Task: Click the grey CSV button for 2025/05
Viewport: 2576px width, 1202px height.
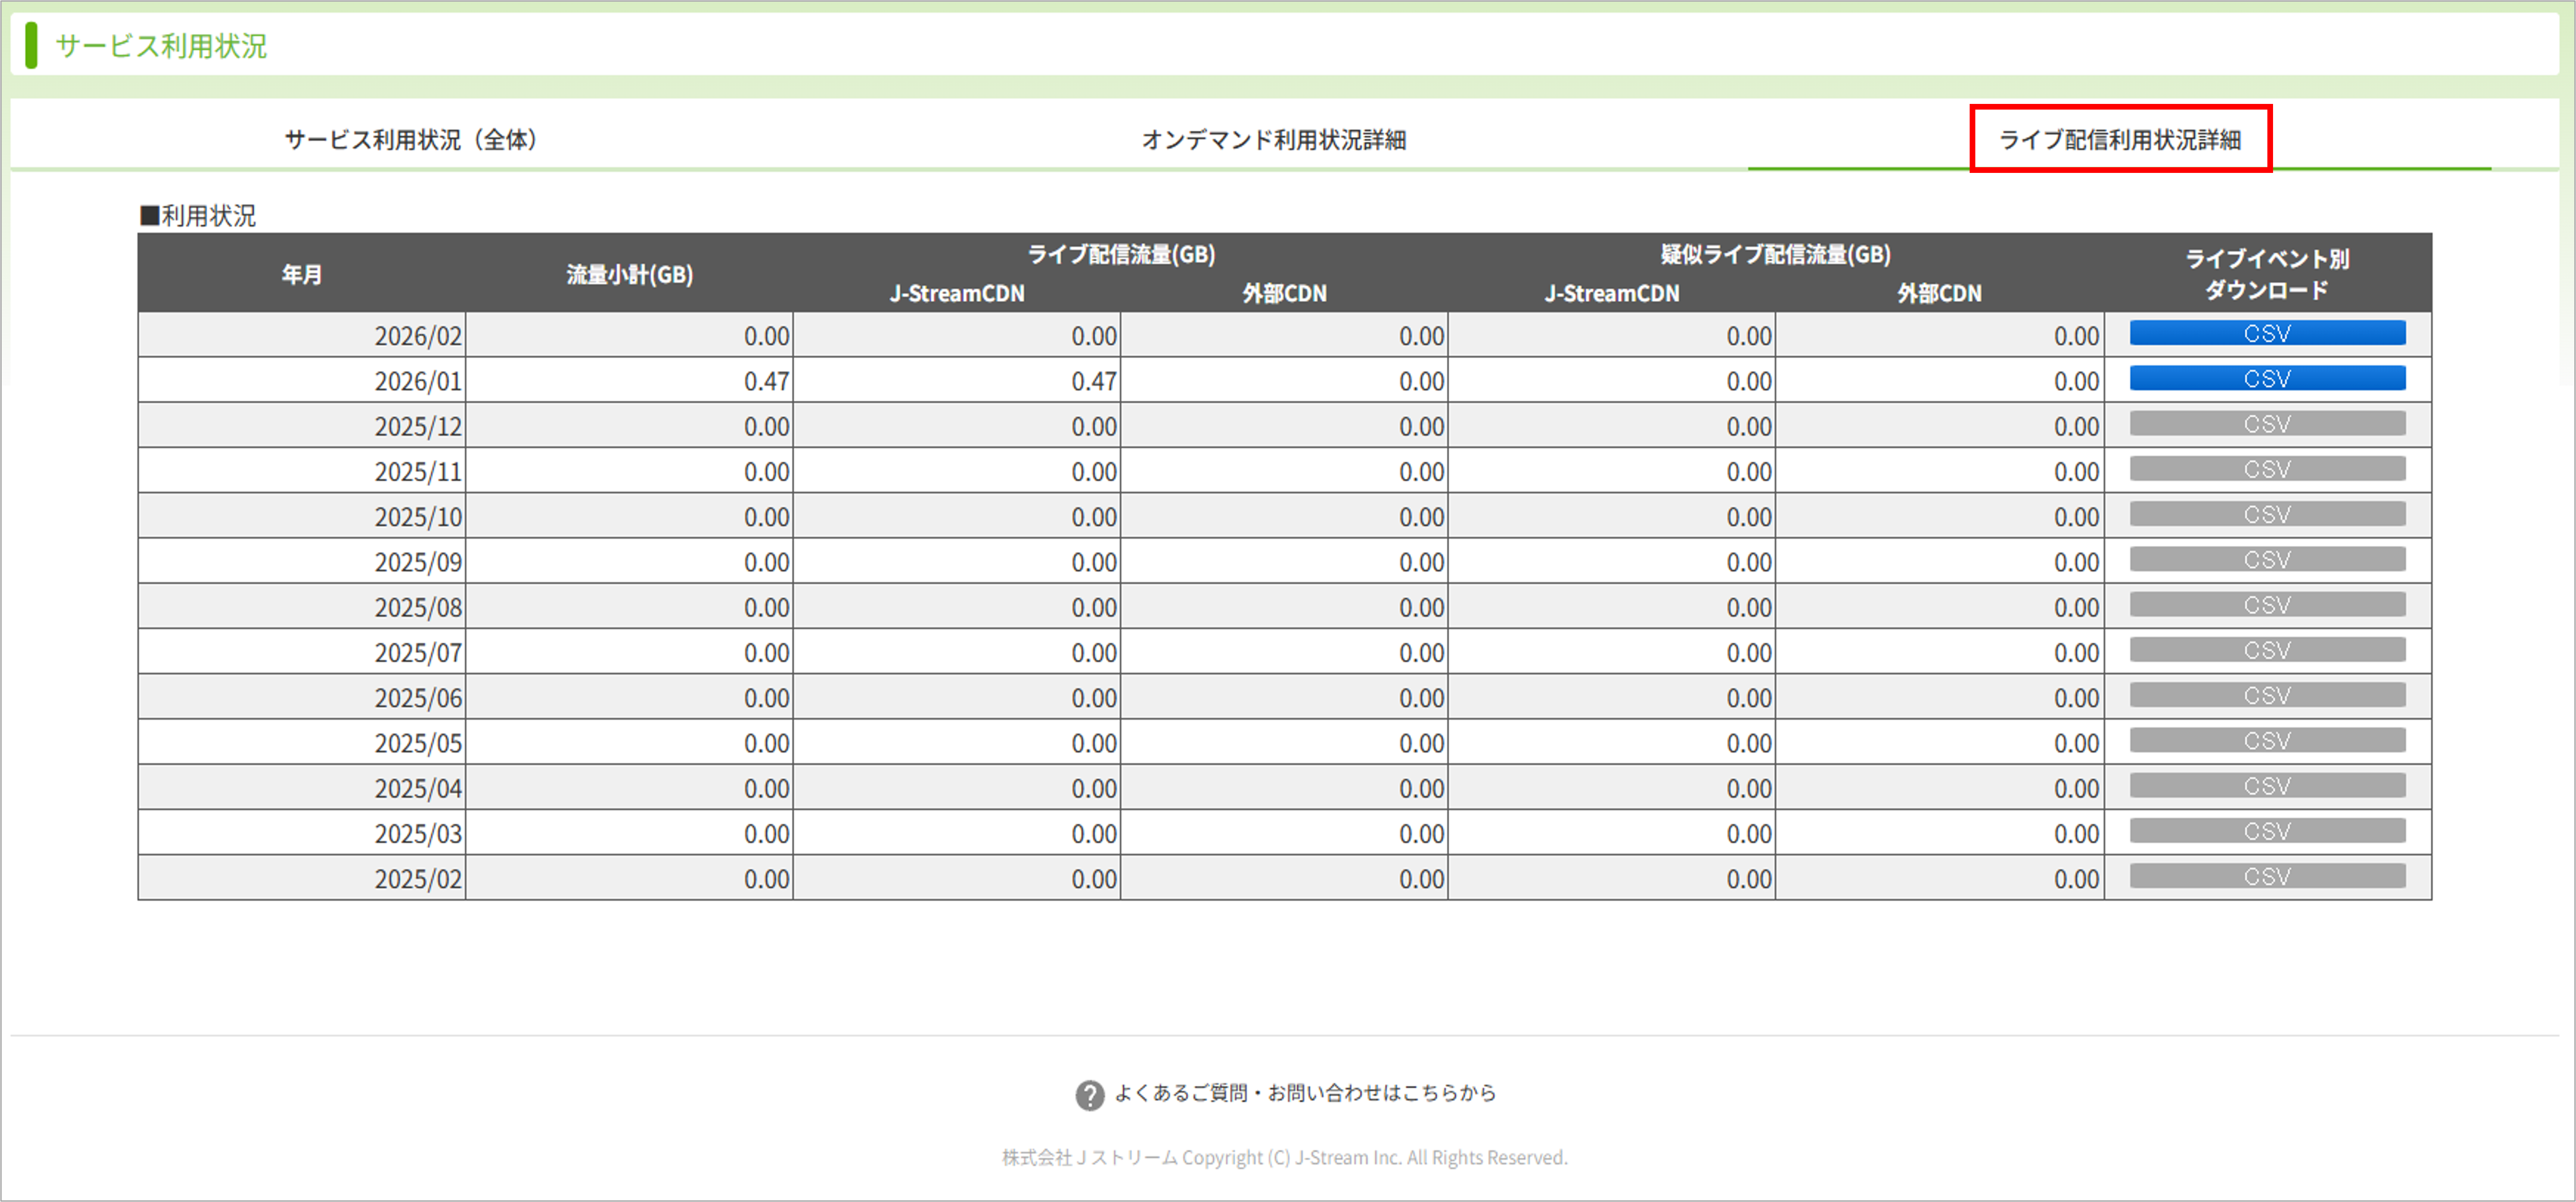Action: [2267, 741]
